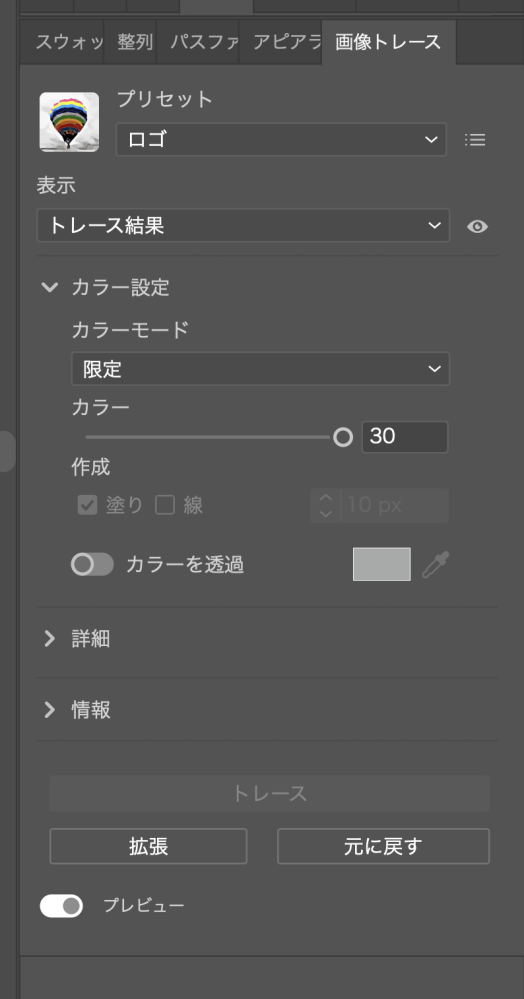
Task: Click the eye icon beside トレース結果
Action: 477,226
